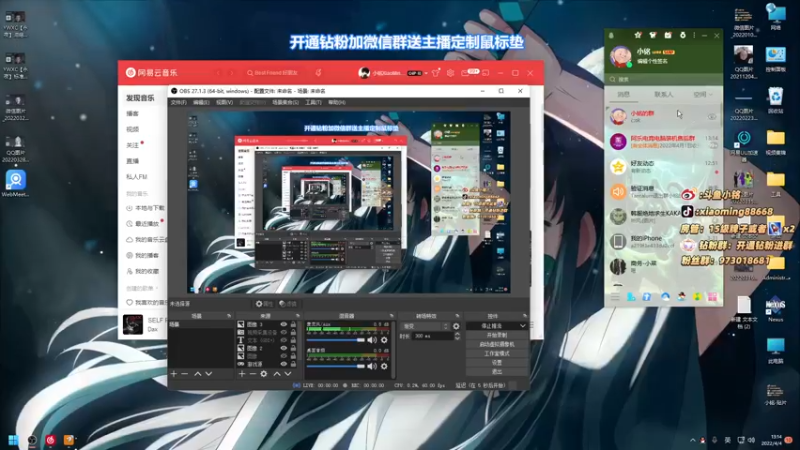Image resolution: width=800 pixels, height=450 pixels.
Task: Move source down in sources panel
Action: 288,374
